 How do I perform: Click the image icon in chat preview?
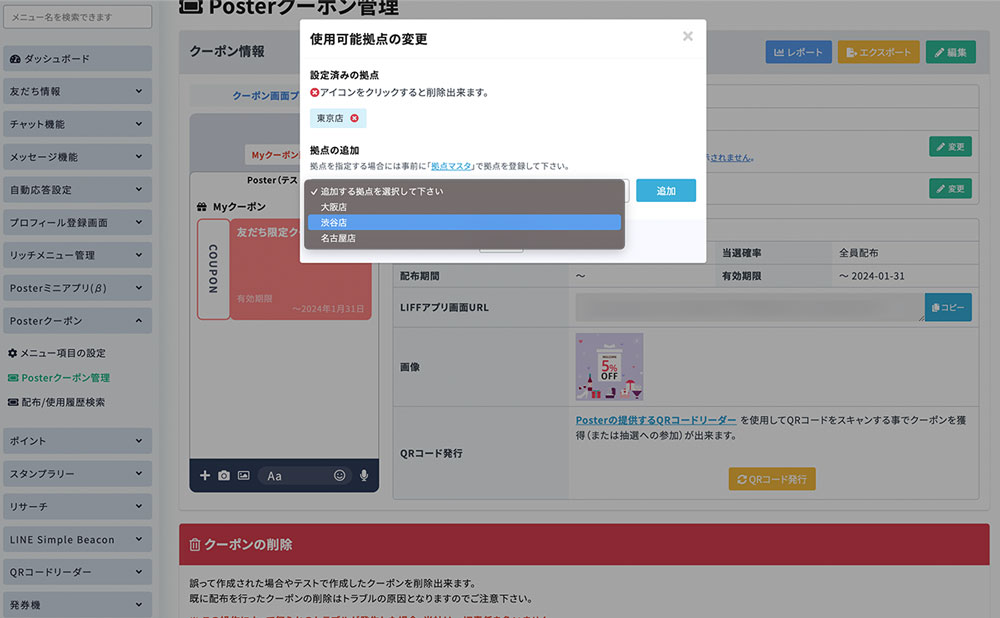pyautogui.click(x=244, y=475)
